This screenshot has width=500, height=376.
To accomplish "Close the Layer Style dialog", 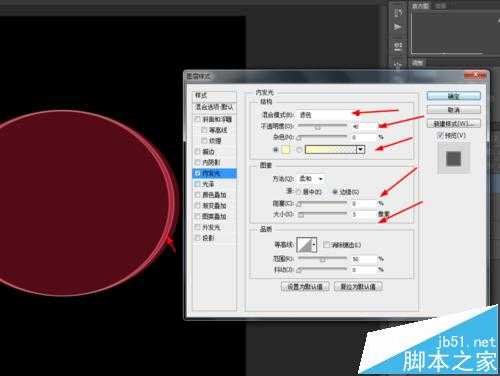I will [x=475, y=76].
